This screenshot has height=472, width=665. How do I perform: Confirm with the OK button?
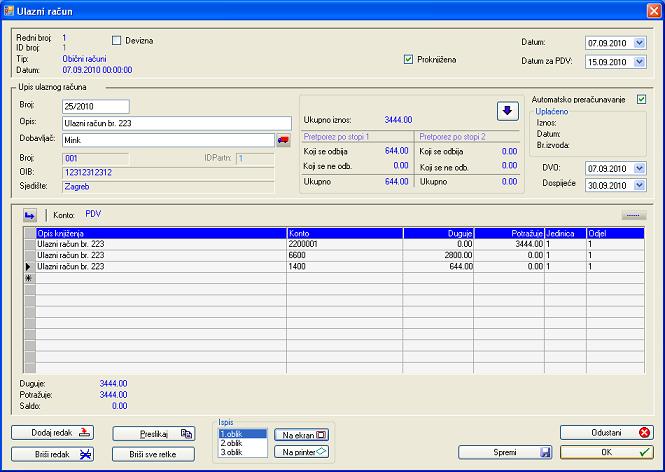tap(606, 452)
